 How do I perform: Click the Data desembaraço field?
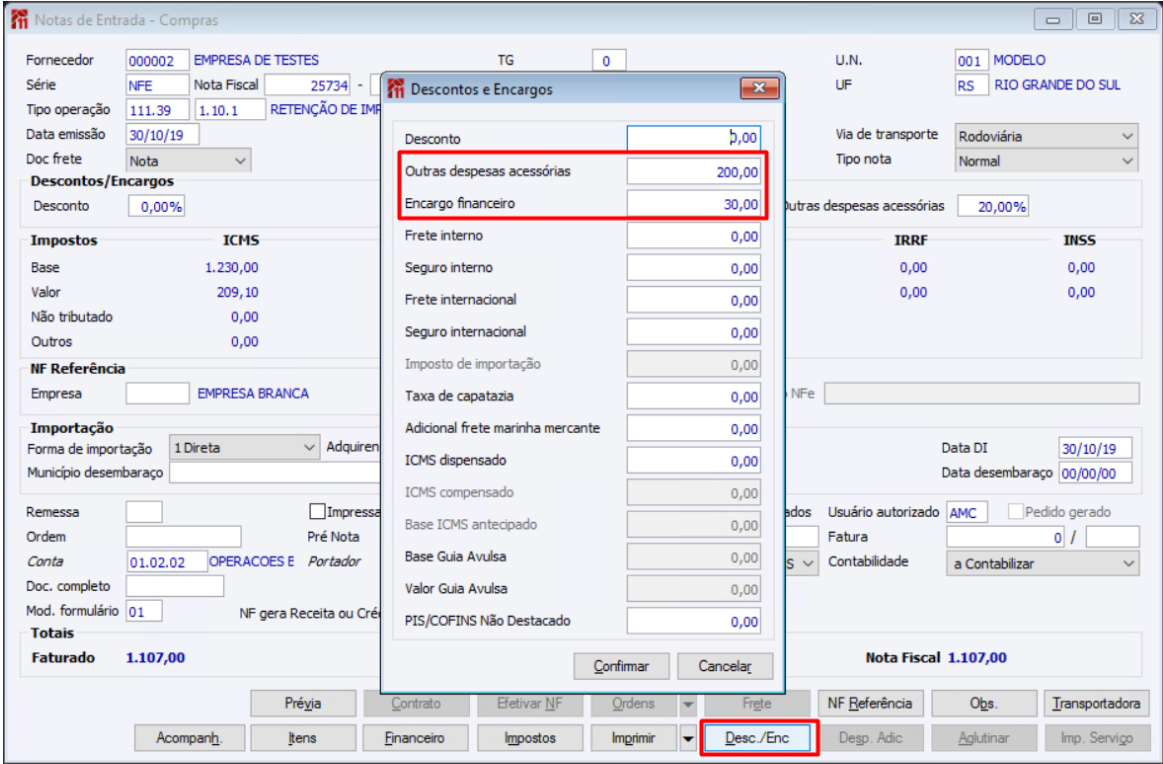coord(1096,472)
